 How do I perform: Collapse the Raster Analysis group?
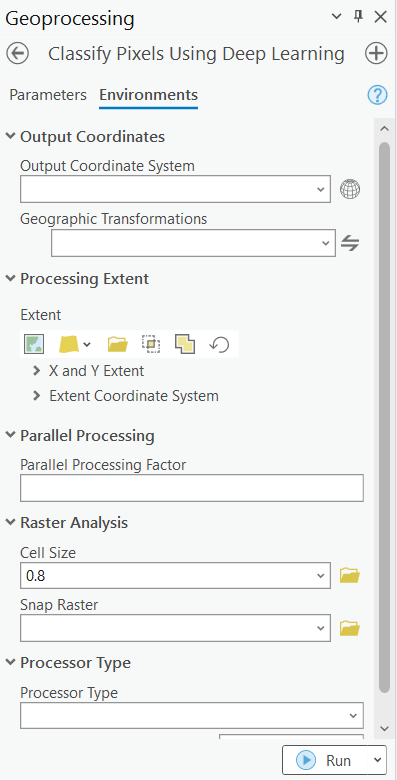click(x=10, y=522)
